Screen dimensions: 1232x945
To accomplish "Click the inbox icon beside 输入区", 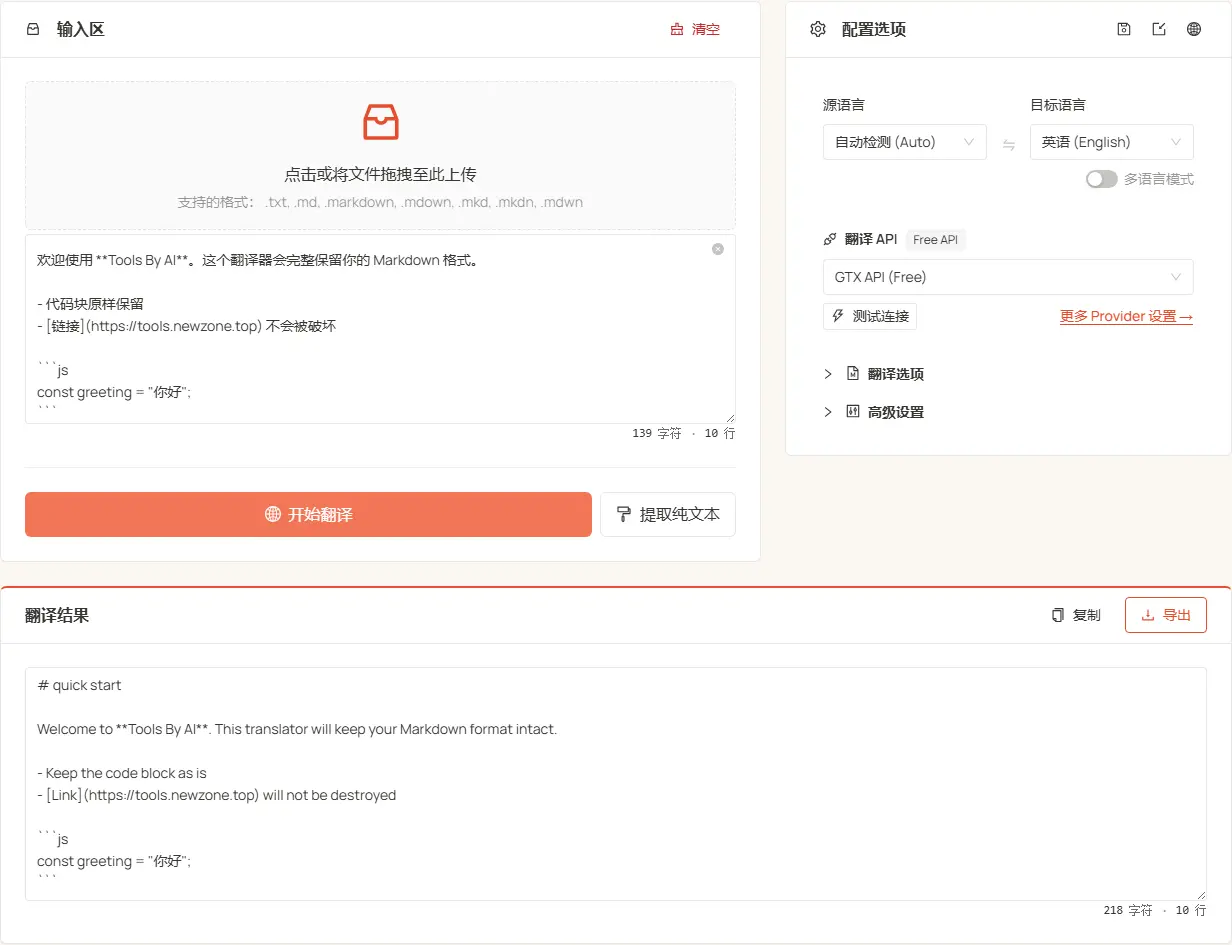I will (x=33, y=29).
